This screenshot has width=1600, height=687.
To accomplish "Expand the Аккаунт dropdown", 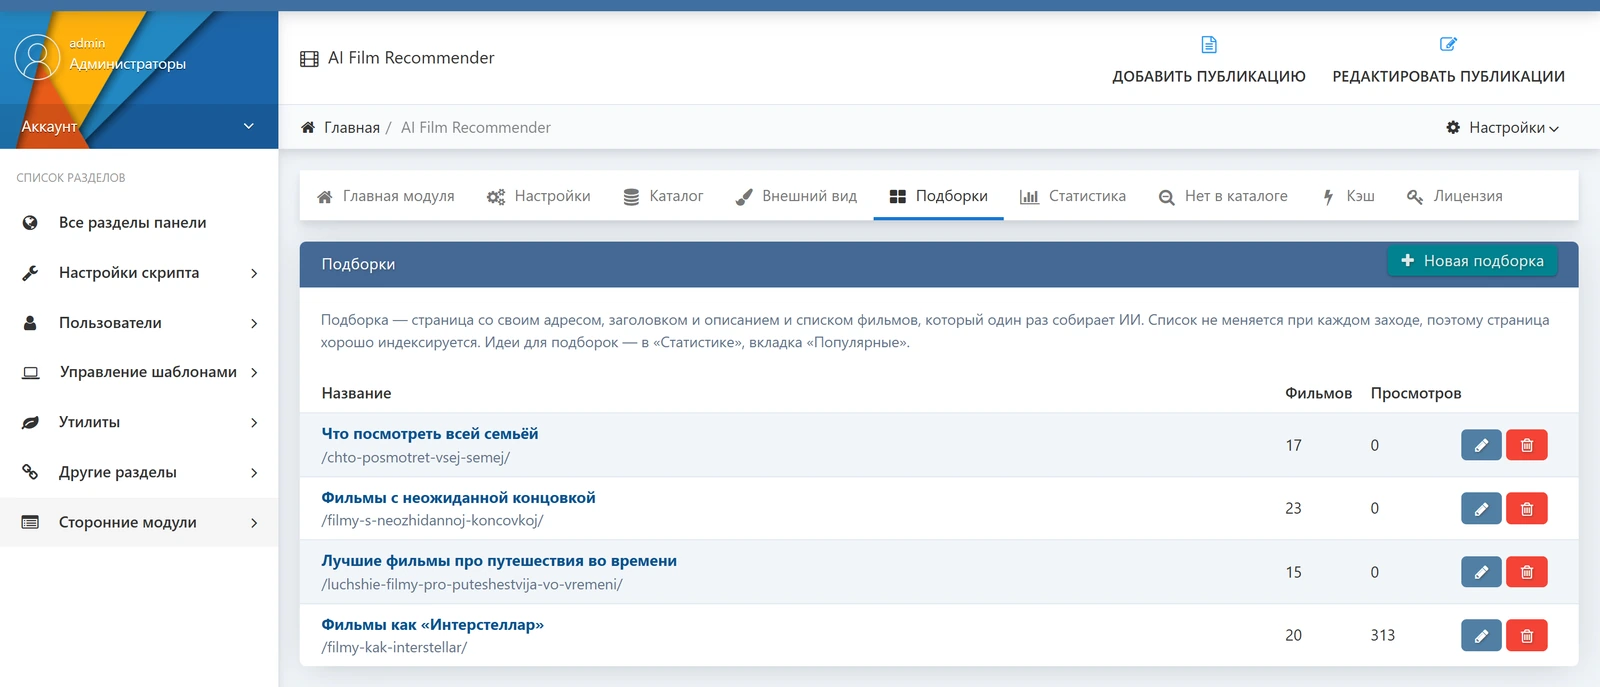I will point(139,126).
